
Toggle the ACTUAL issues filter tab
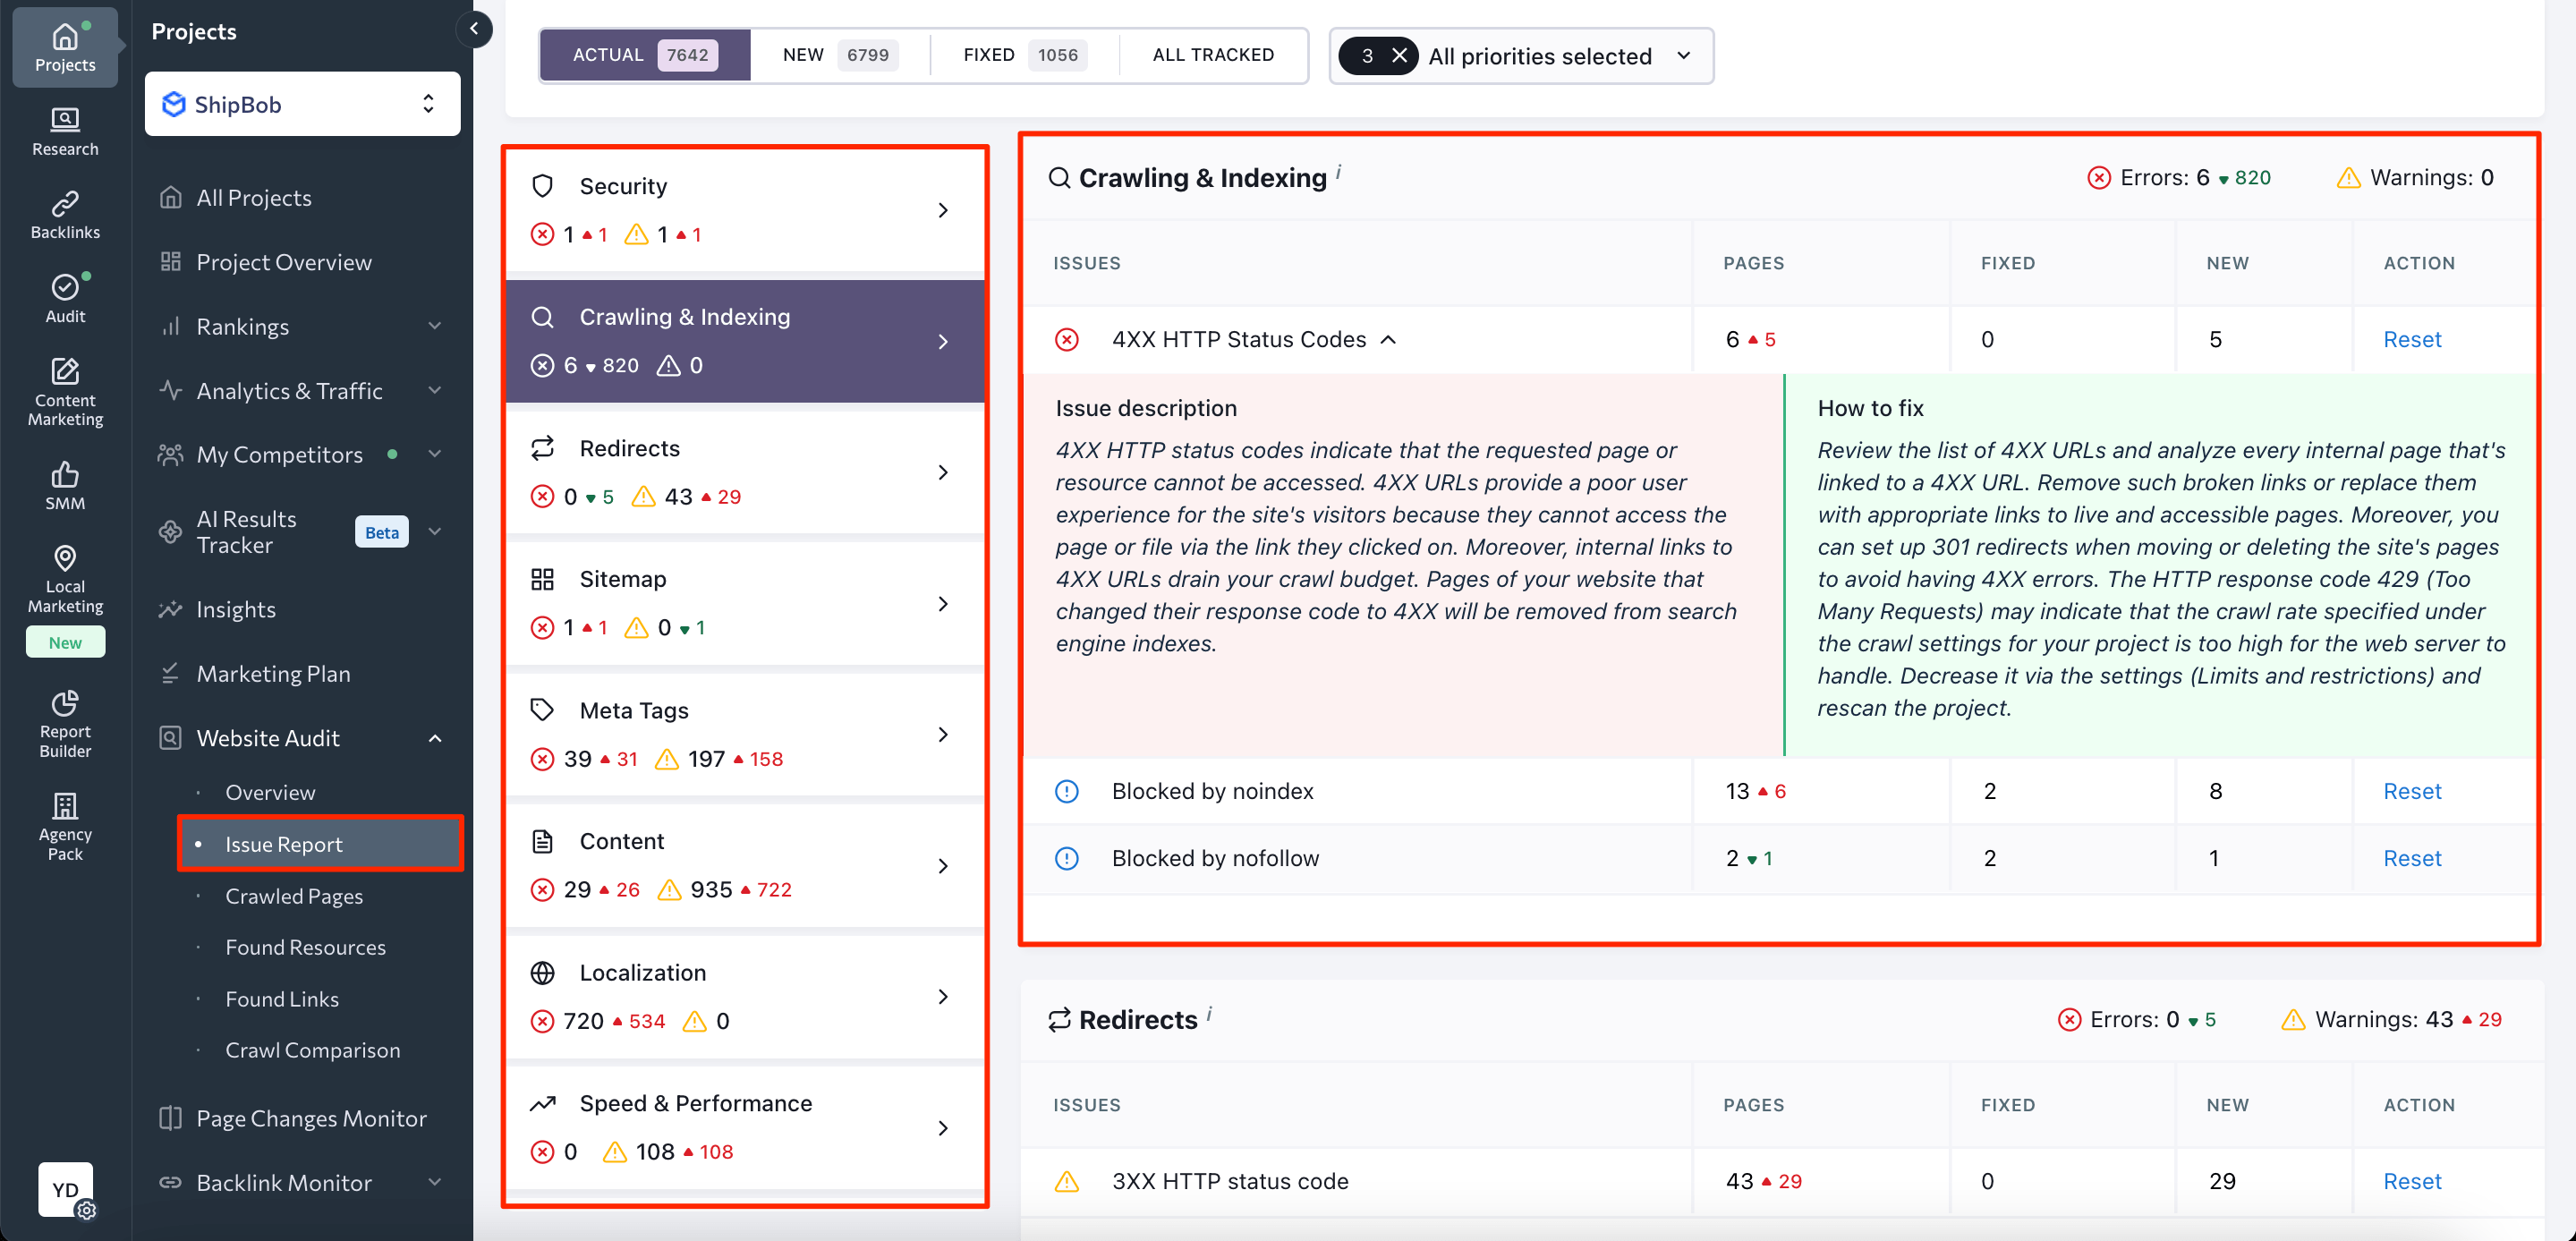(641, 55)
